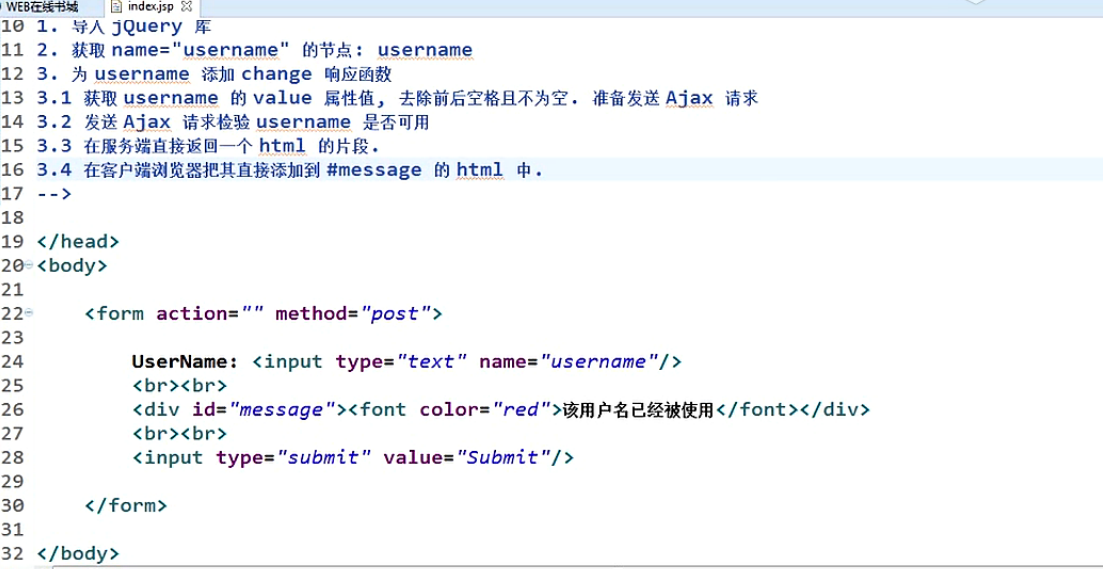Click the type="text" attribute on line 24
This screenshot has width=1103, height=569.
pyautogui.click(x=402, y=362)
